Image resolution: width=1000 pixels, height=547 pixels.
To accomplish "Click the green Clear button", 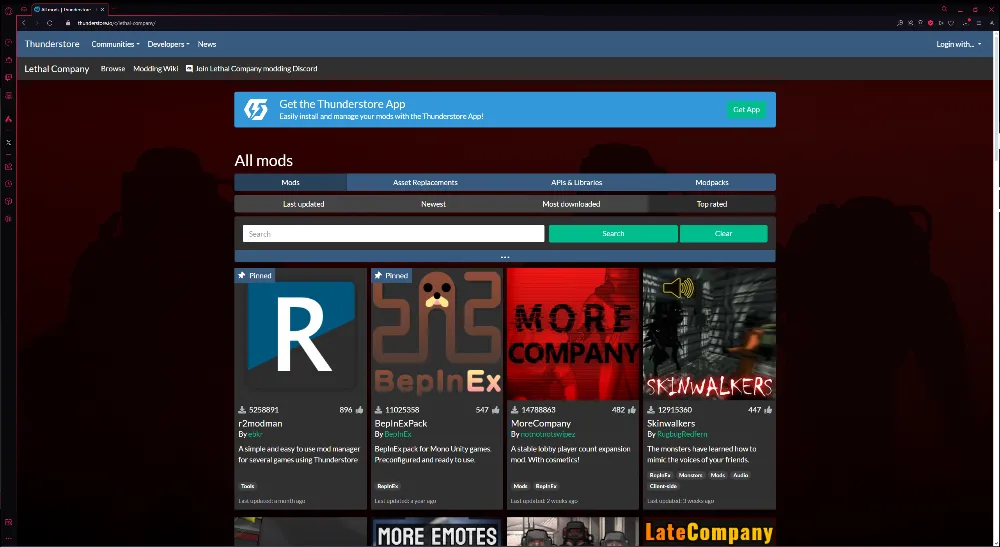I will (x=723, y=233).
